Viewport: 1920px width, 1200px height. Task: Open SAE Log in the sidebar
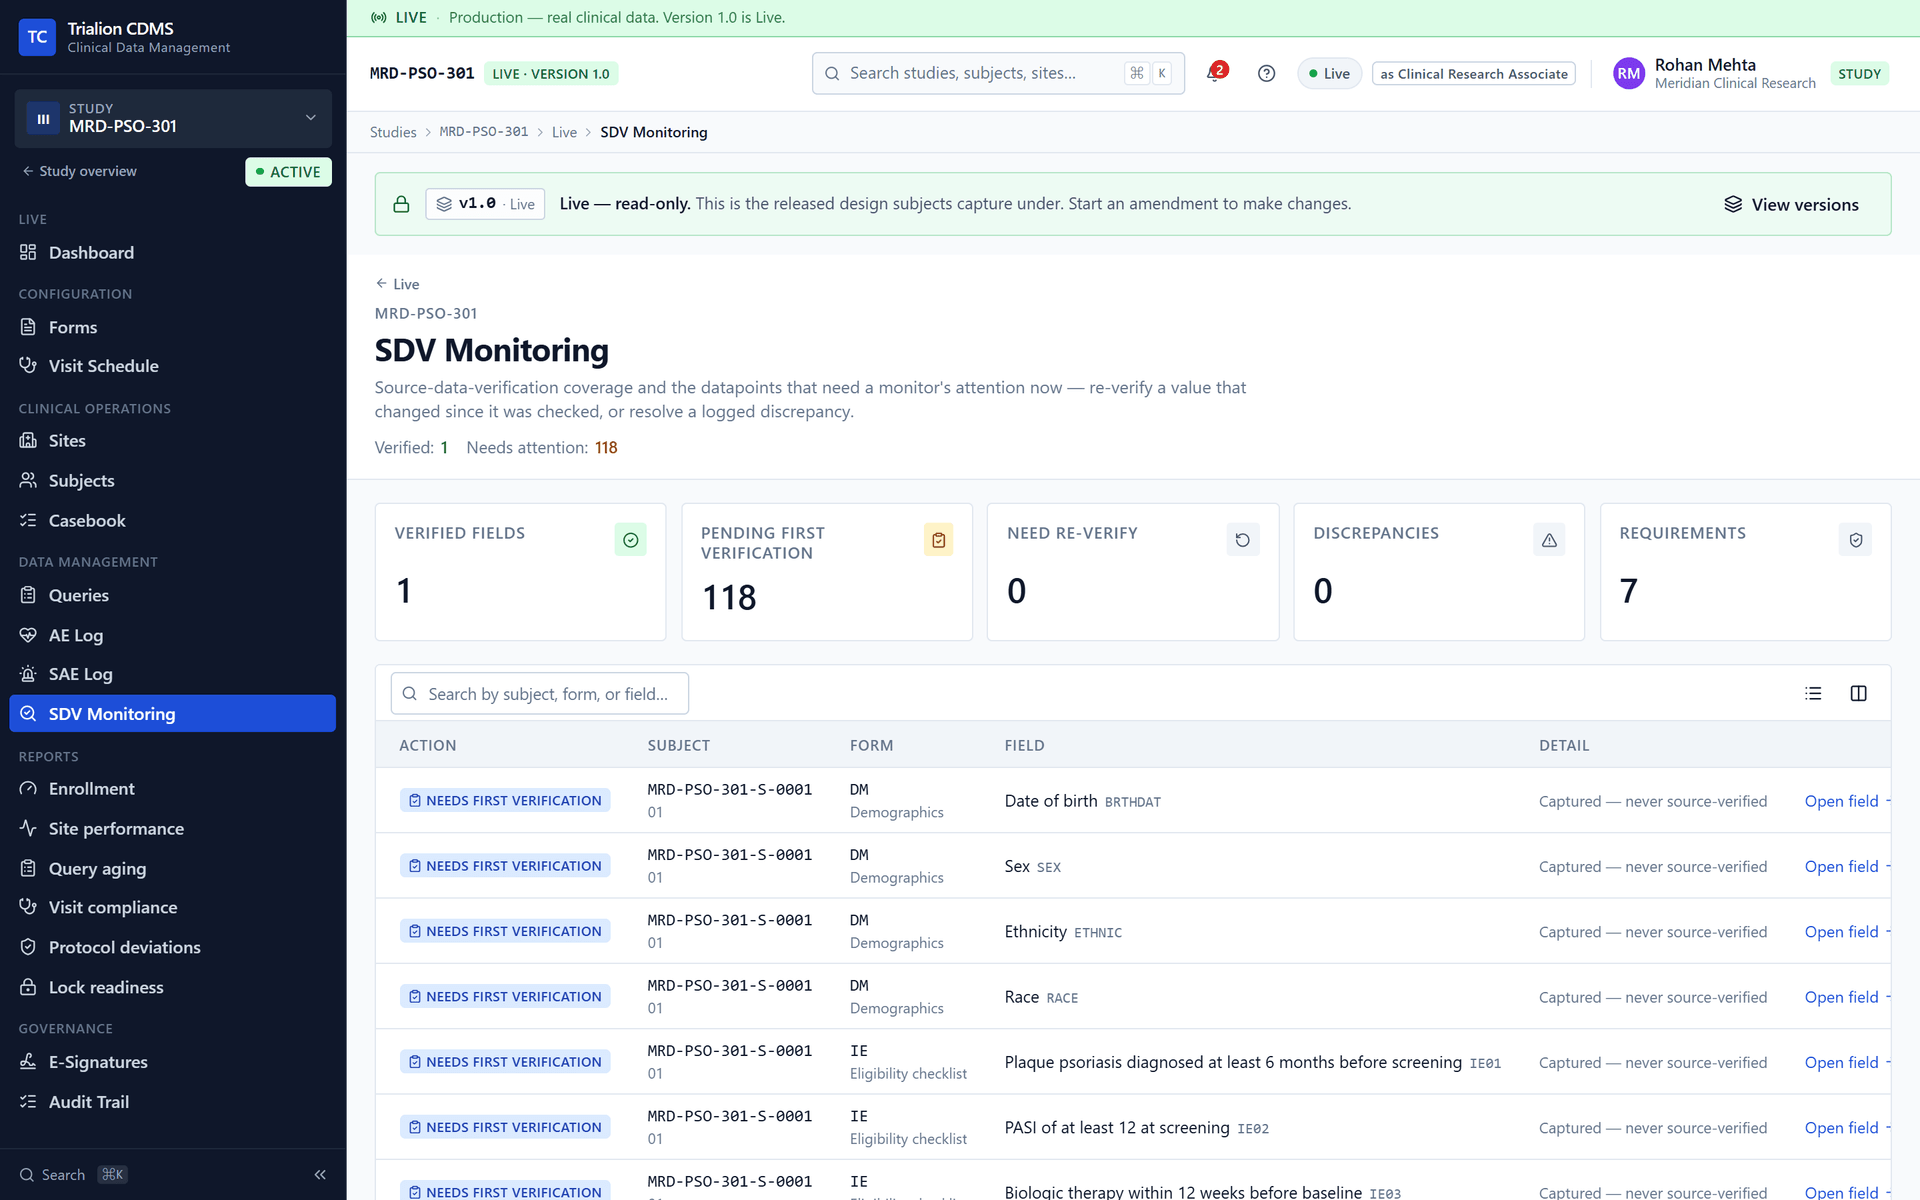point(173,674)
